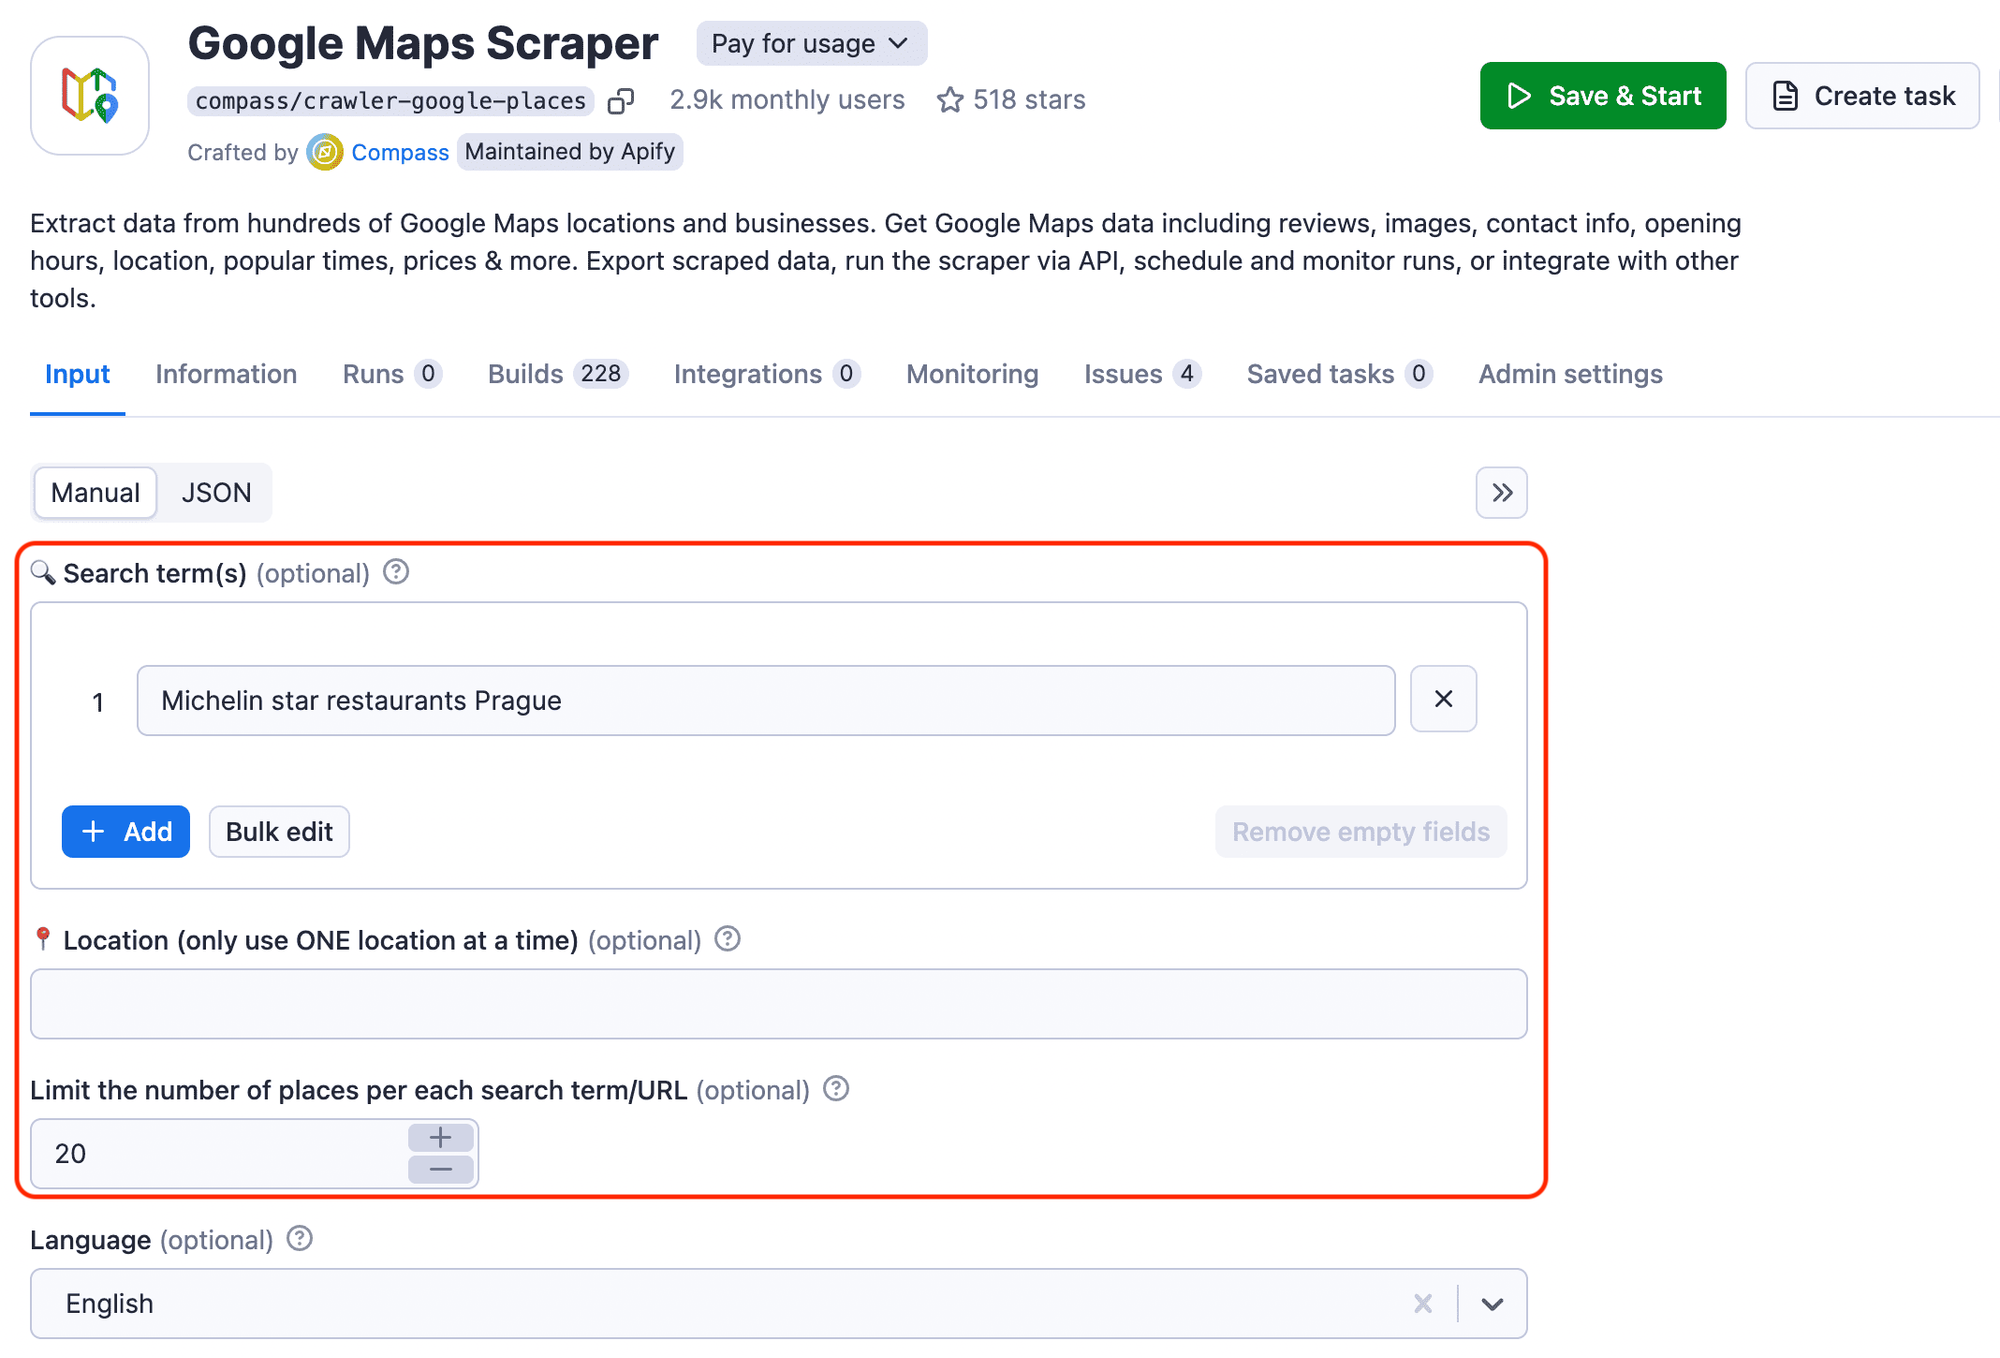Click the Compass author avatar

click(325, 152)
